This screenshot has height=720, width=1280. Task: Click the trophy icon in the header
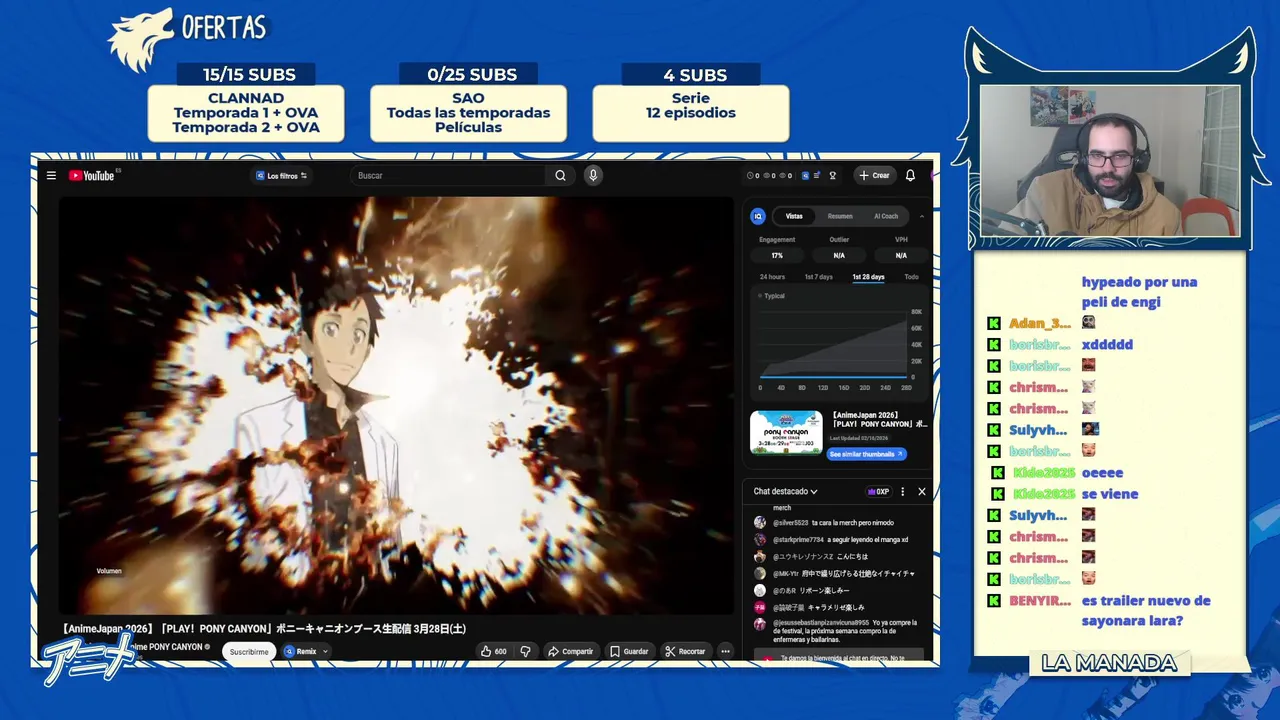pyautogui.click(x=832, y=175)
